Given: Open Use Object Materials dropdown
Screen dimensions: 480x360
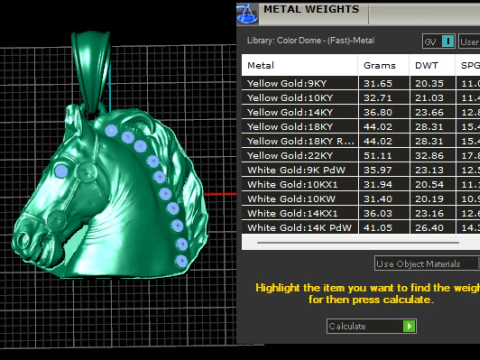Looking at the screenshot, I should (x=427, y=264).
